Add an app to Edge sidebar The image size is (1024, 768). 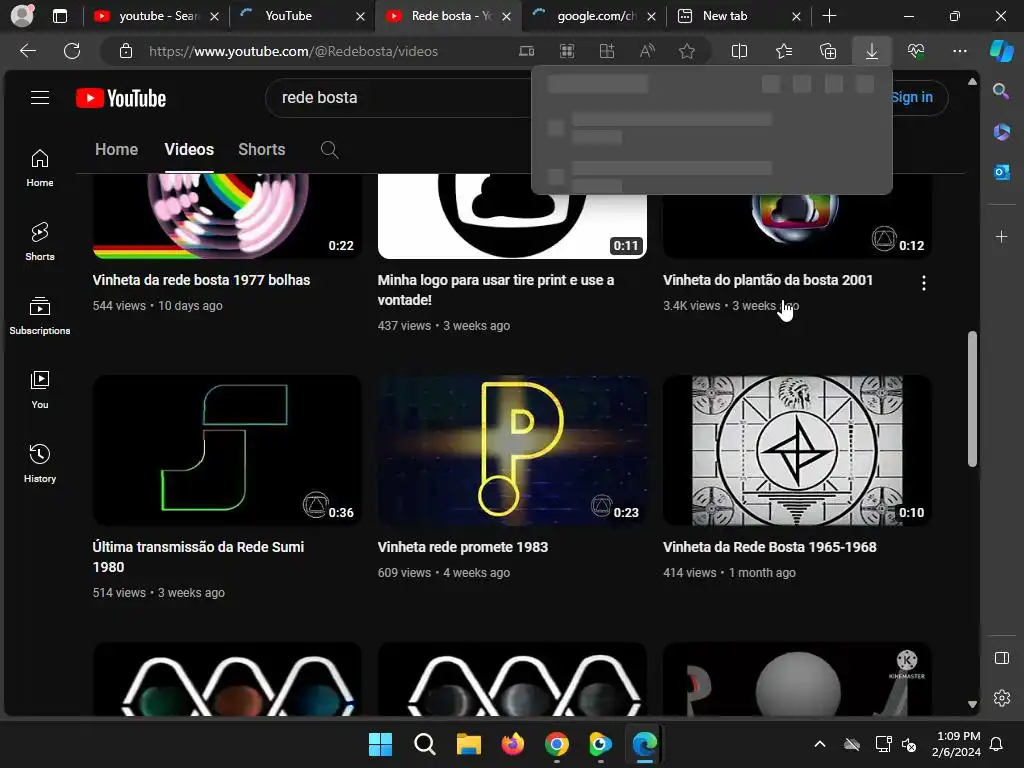[1001, 236]
